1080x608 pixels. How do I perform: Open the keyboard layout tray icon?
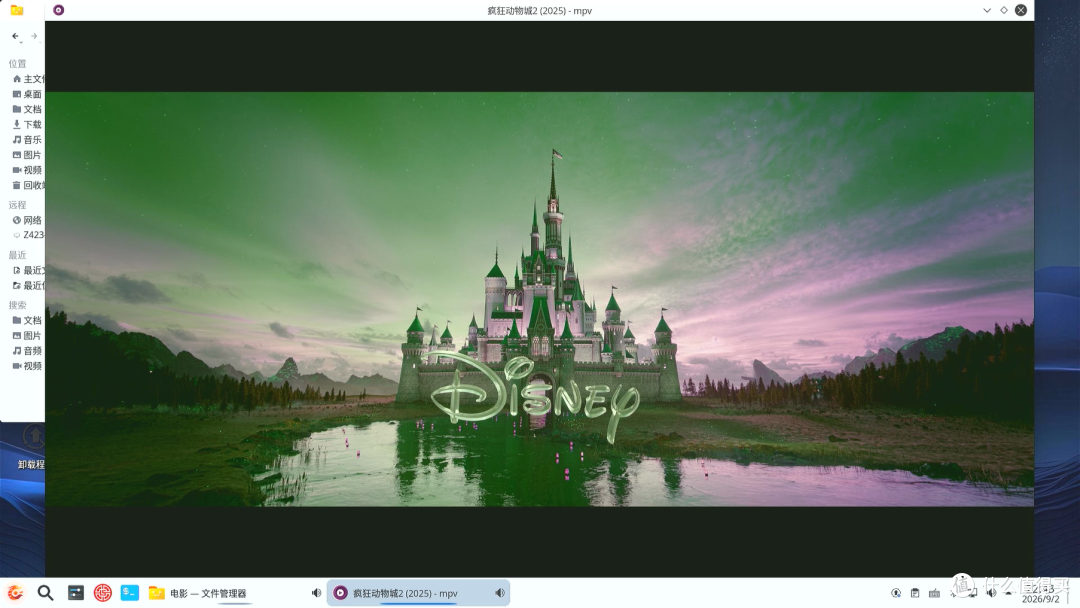pos(934,593)
